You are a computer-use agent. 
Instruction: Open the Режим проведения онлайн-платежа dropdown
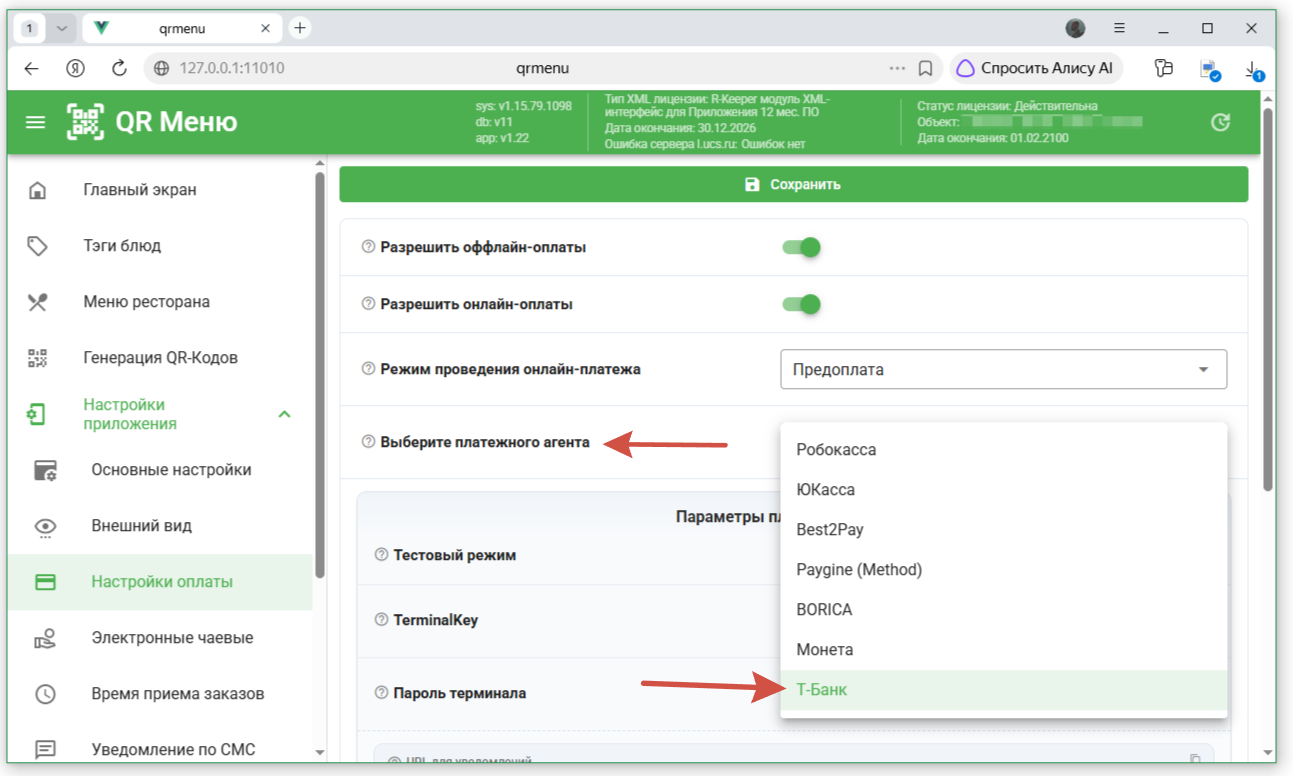click(x=1003, y=369)
